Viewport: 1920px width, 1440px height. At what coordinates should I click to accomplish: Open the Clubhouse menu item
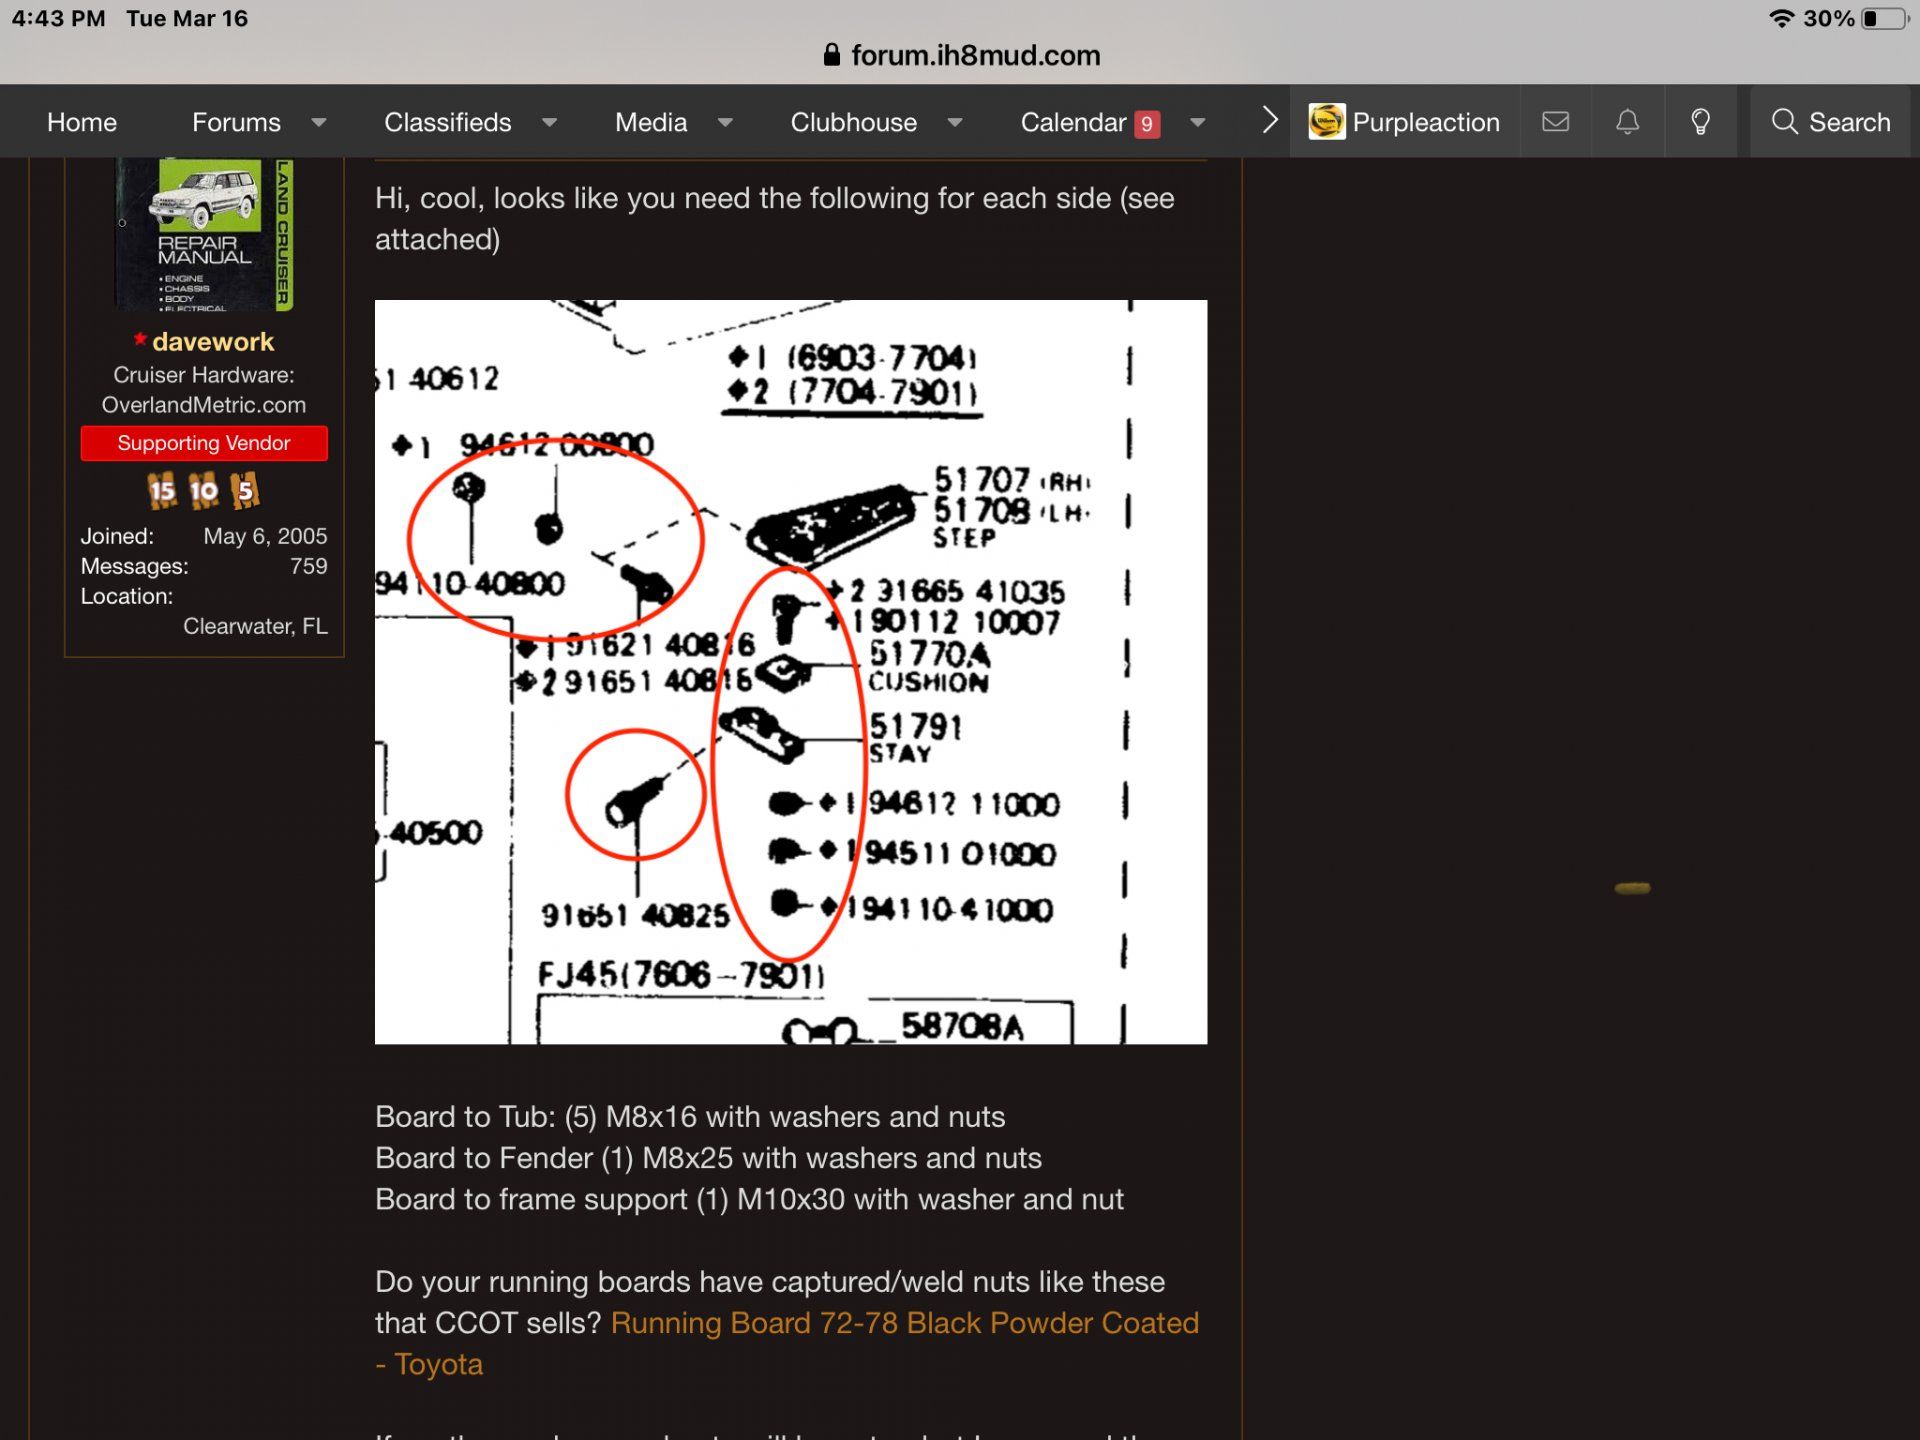coord(853,122)
